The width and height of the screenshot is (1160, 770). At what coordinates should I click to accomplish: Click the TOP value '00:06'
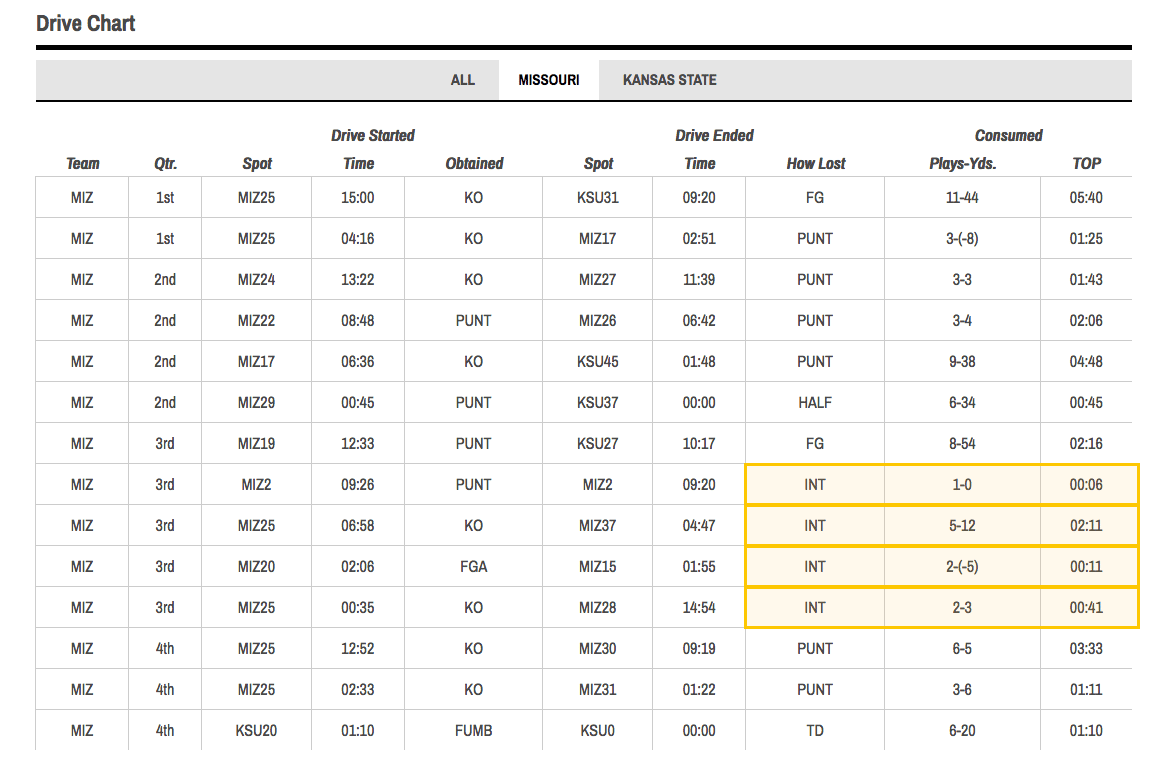[1086, 484]
